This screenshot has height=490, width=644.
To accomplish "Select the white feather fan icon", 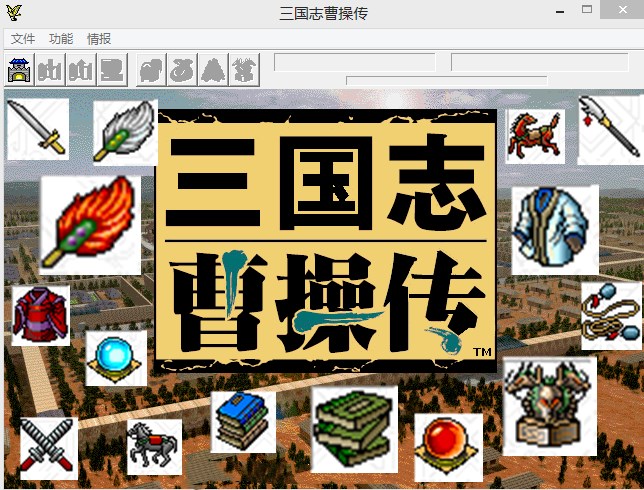I will 125,132.
